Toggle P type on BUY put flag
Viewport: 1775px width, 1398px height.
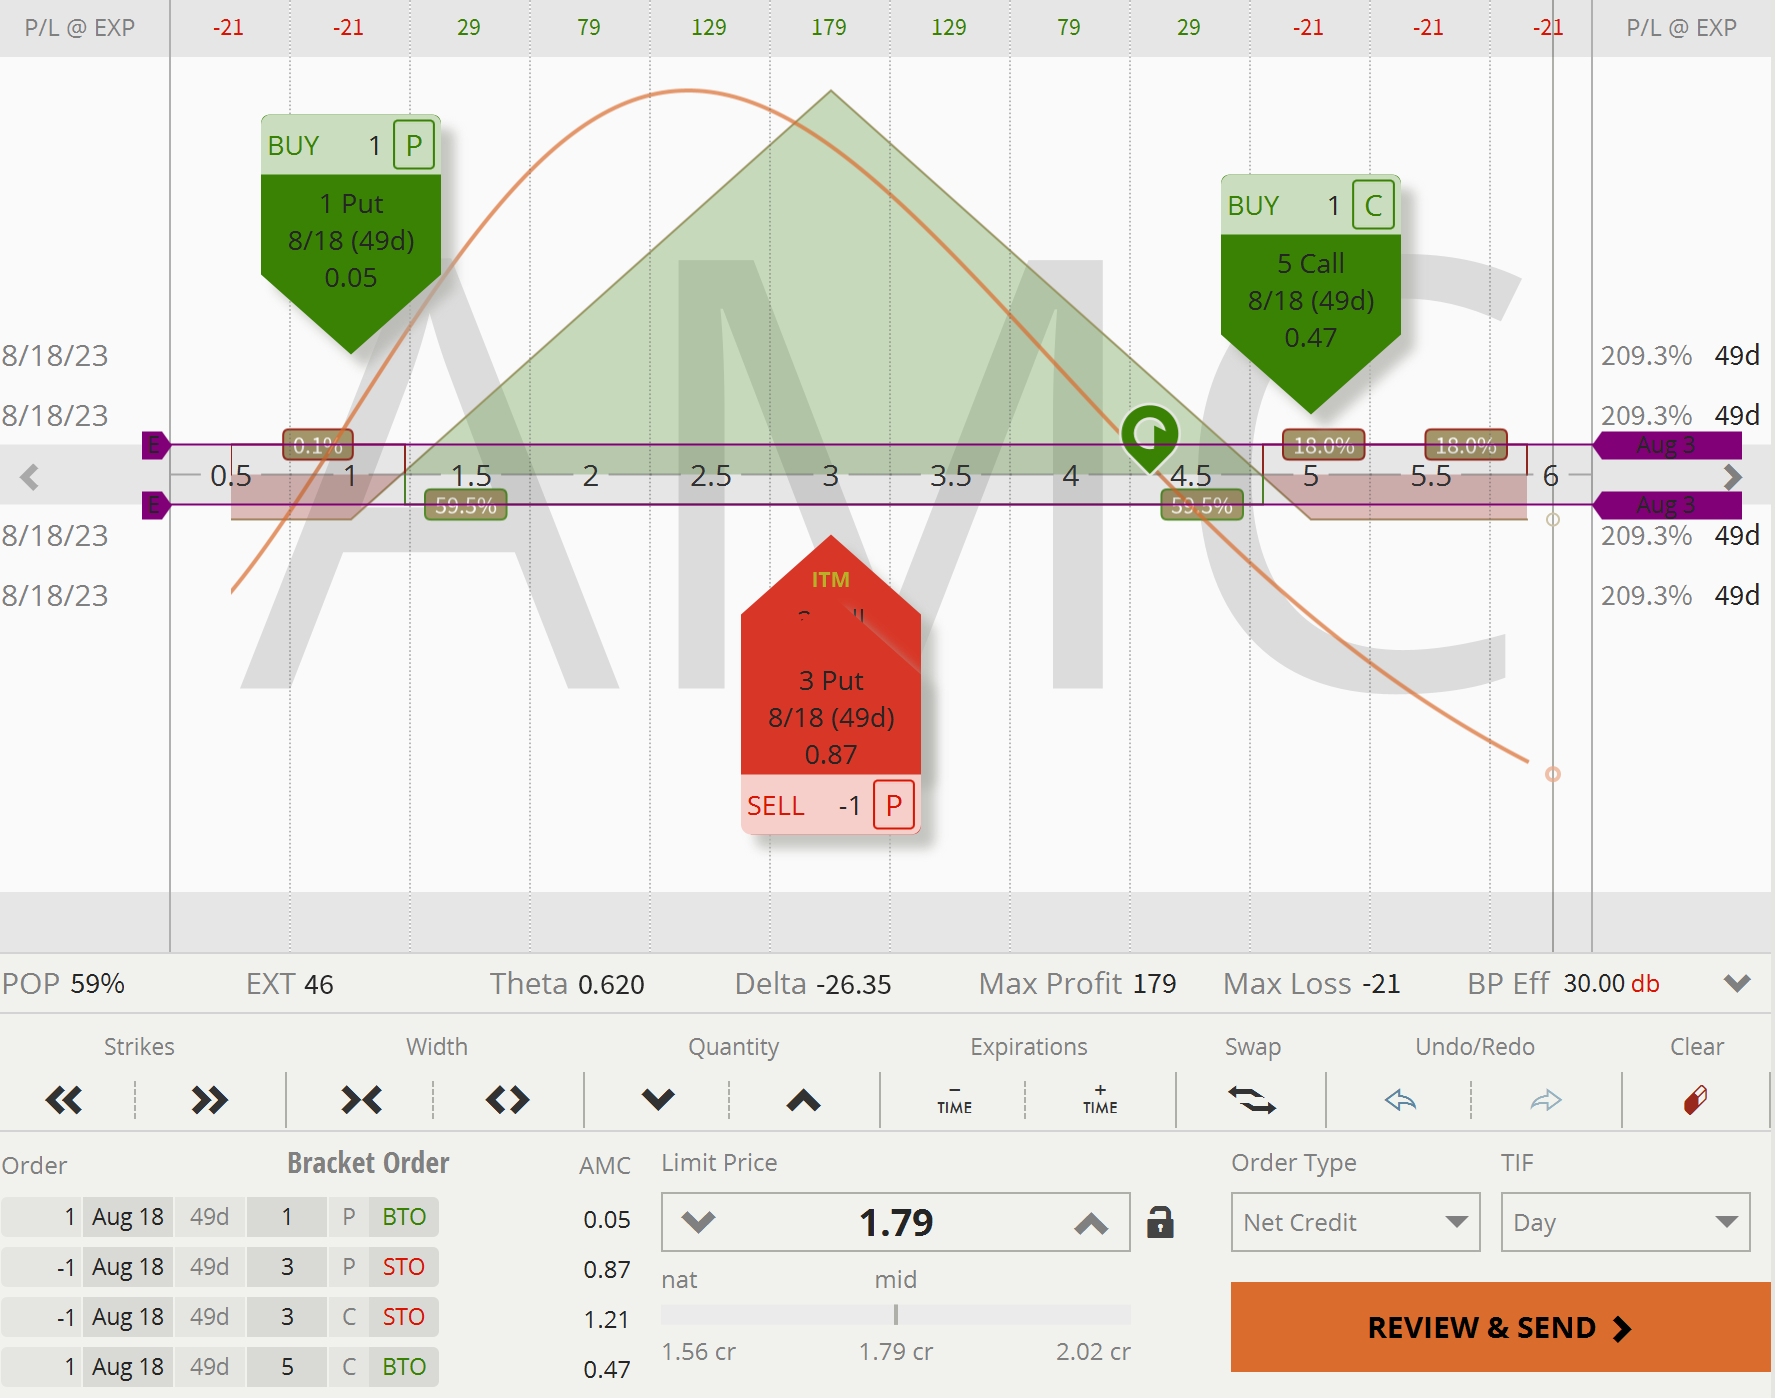click(x=414, y=146)
